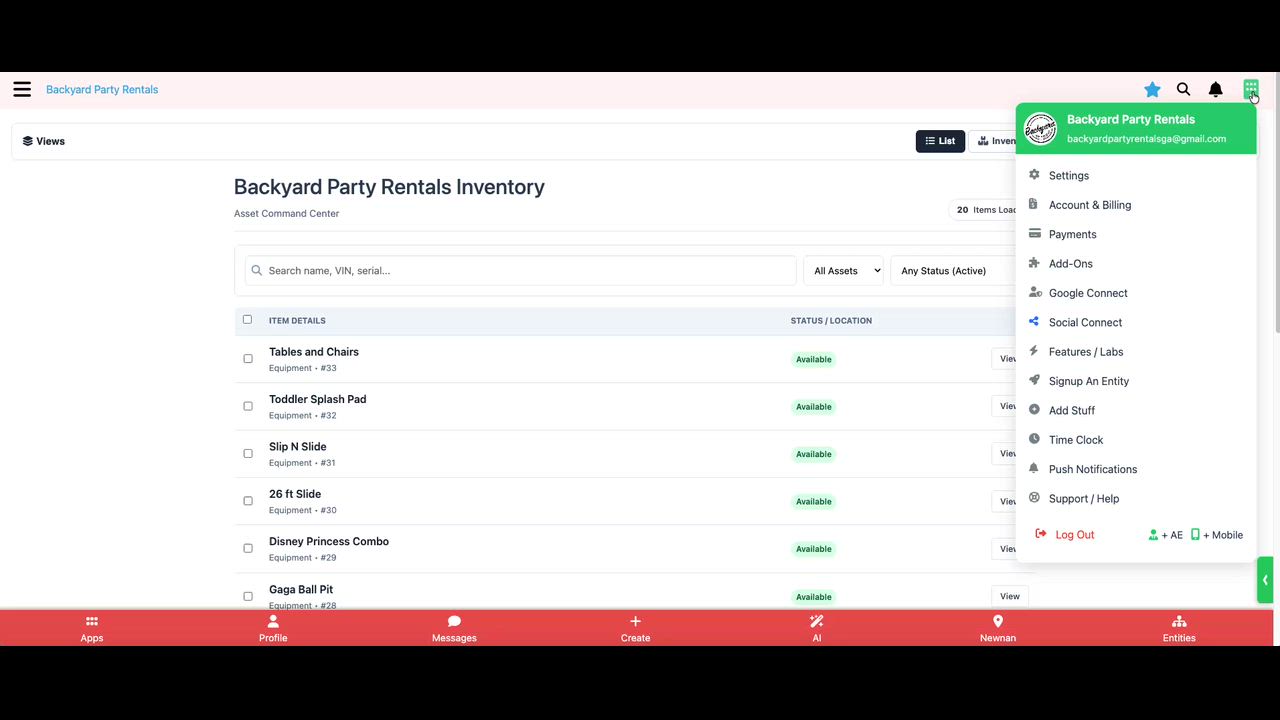
Task: Open the hamburger menu icon
Action: [x=22, y=89]
